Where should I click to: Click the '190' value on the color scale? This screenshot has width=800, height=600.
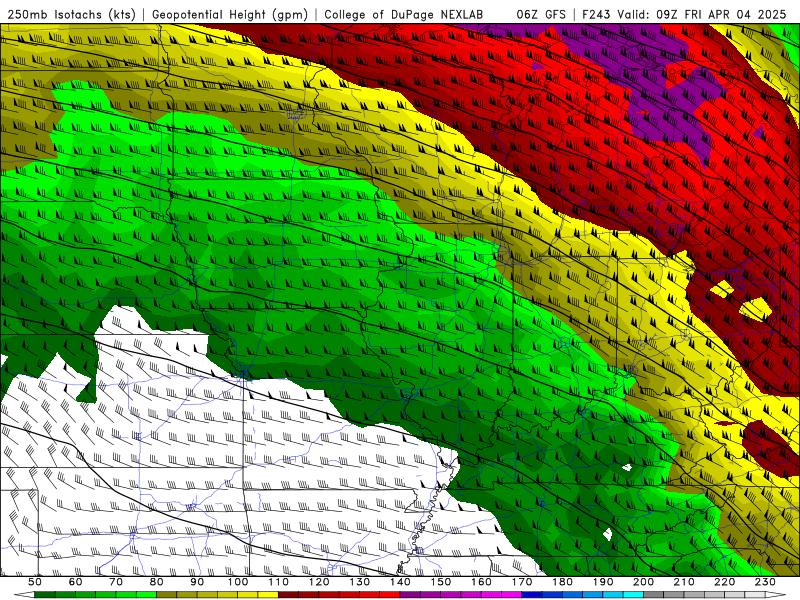pos(603,582)
